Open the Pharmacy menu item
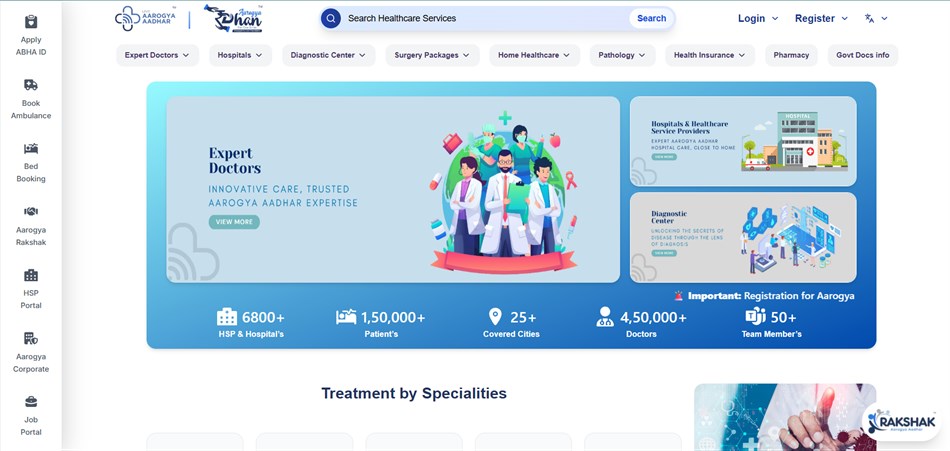Image resolution: width=950 pixels, height=451 pixels. point(791,55)
